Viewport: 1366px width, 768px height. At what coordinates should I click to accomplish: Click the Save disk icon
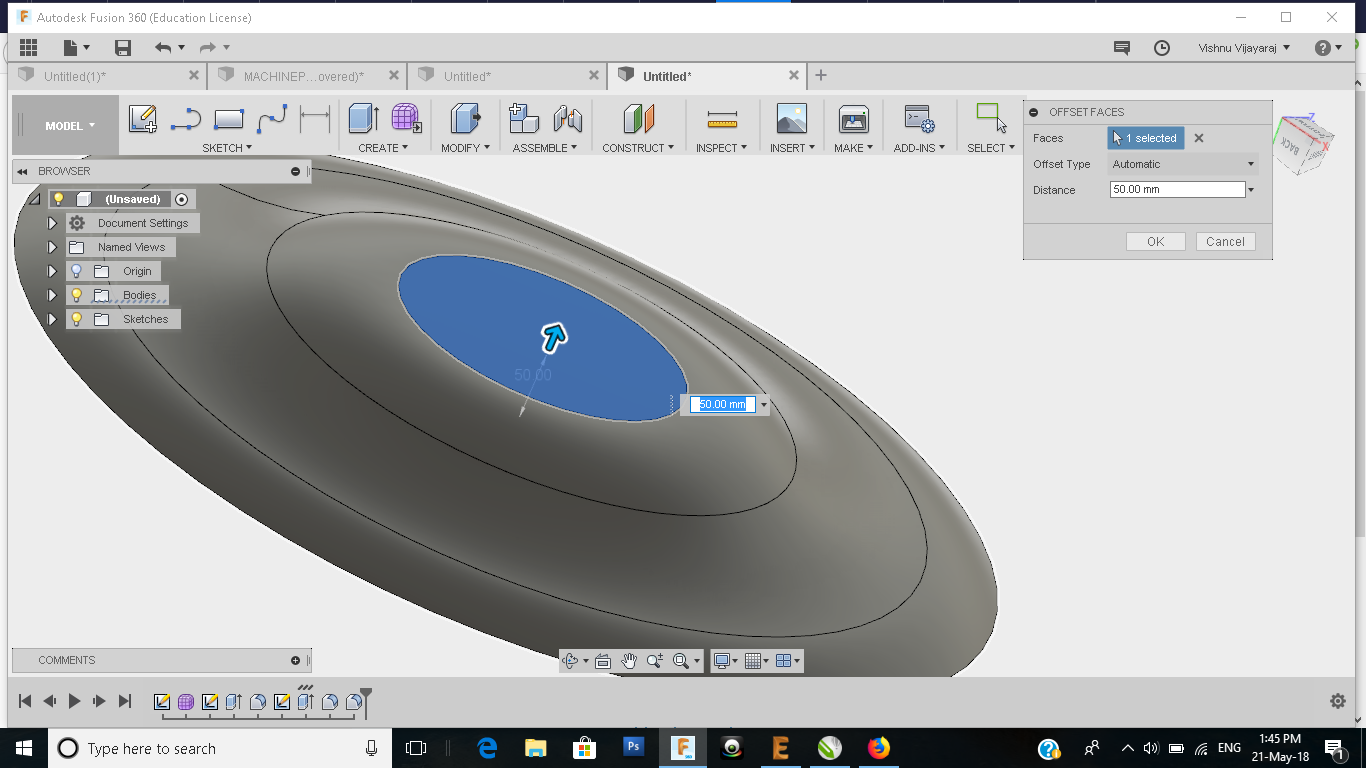[x=123, y=47]
